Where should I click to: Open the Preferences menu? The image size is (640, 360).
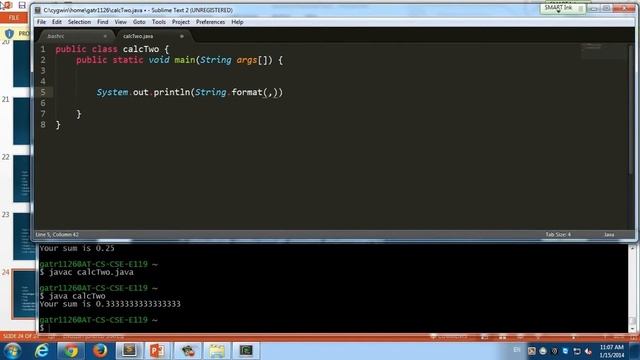[210, 22]
